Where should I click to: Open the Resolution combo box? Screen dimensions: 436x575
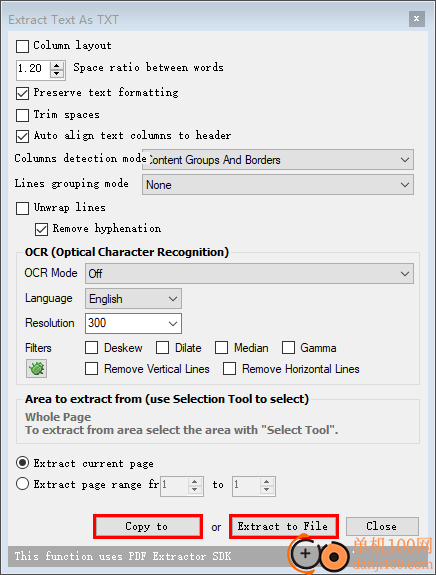133,323
